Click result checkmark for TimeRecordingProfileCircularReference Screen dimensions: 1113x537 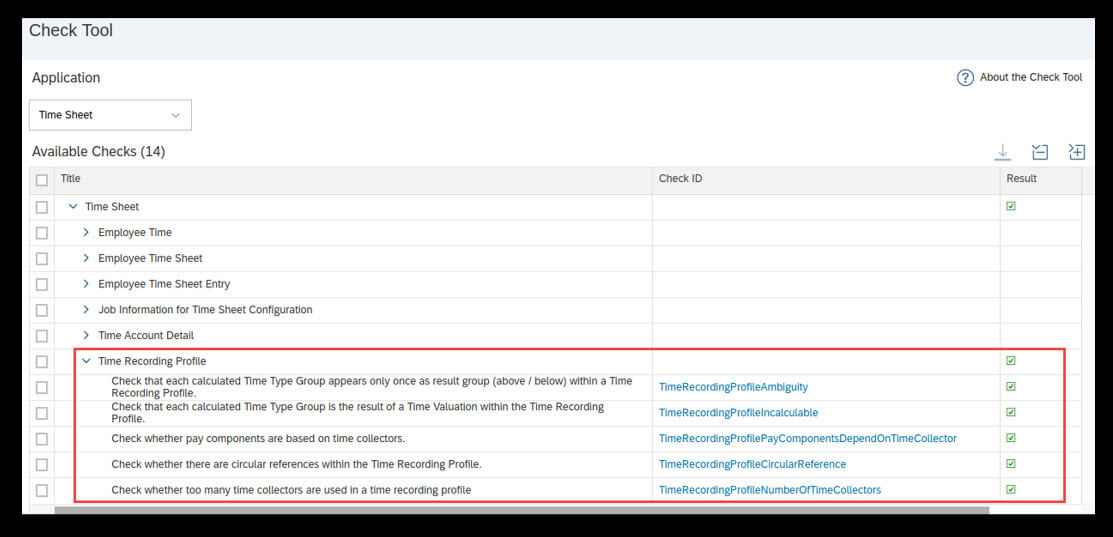coord(1011,463)
